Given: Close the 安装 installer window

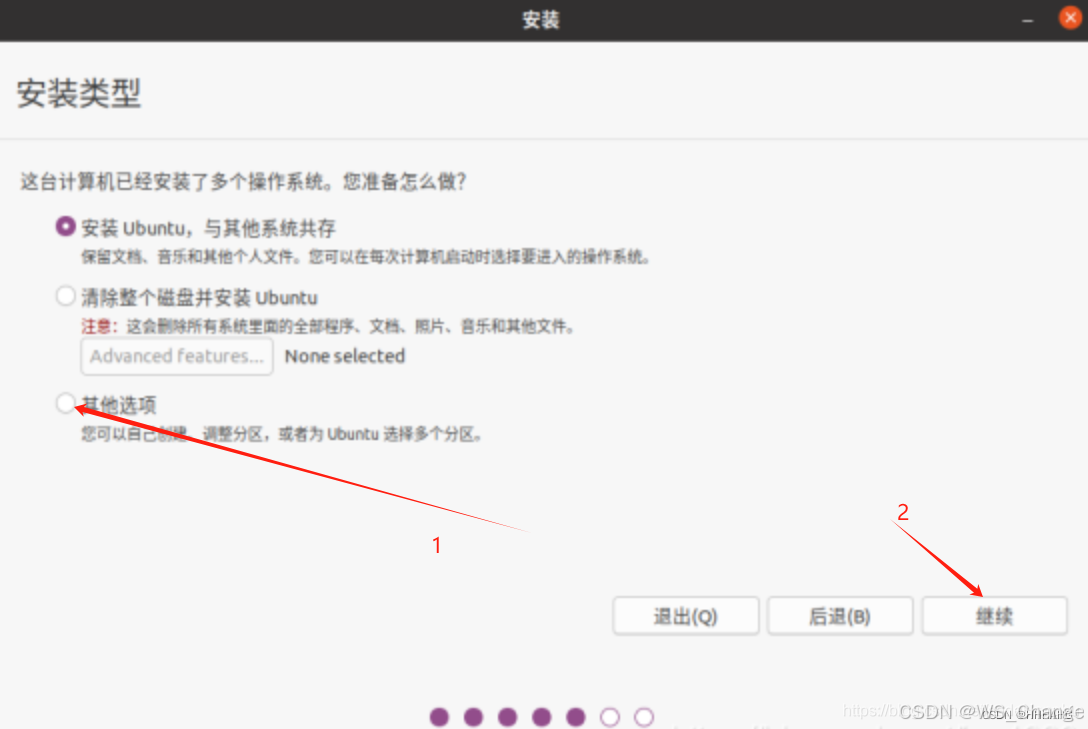Looking at the screenshot, I should [1070, 18].
